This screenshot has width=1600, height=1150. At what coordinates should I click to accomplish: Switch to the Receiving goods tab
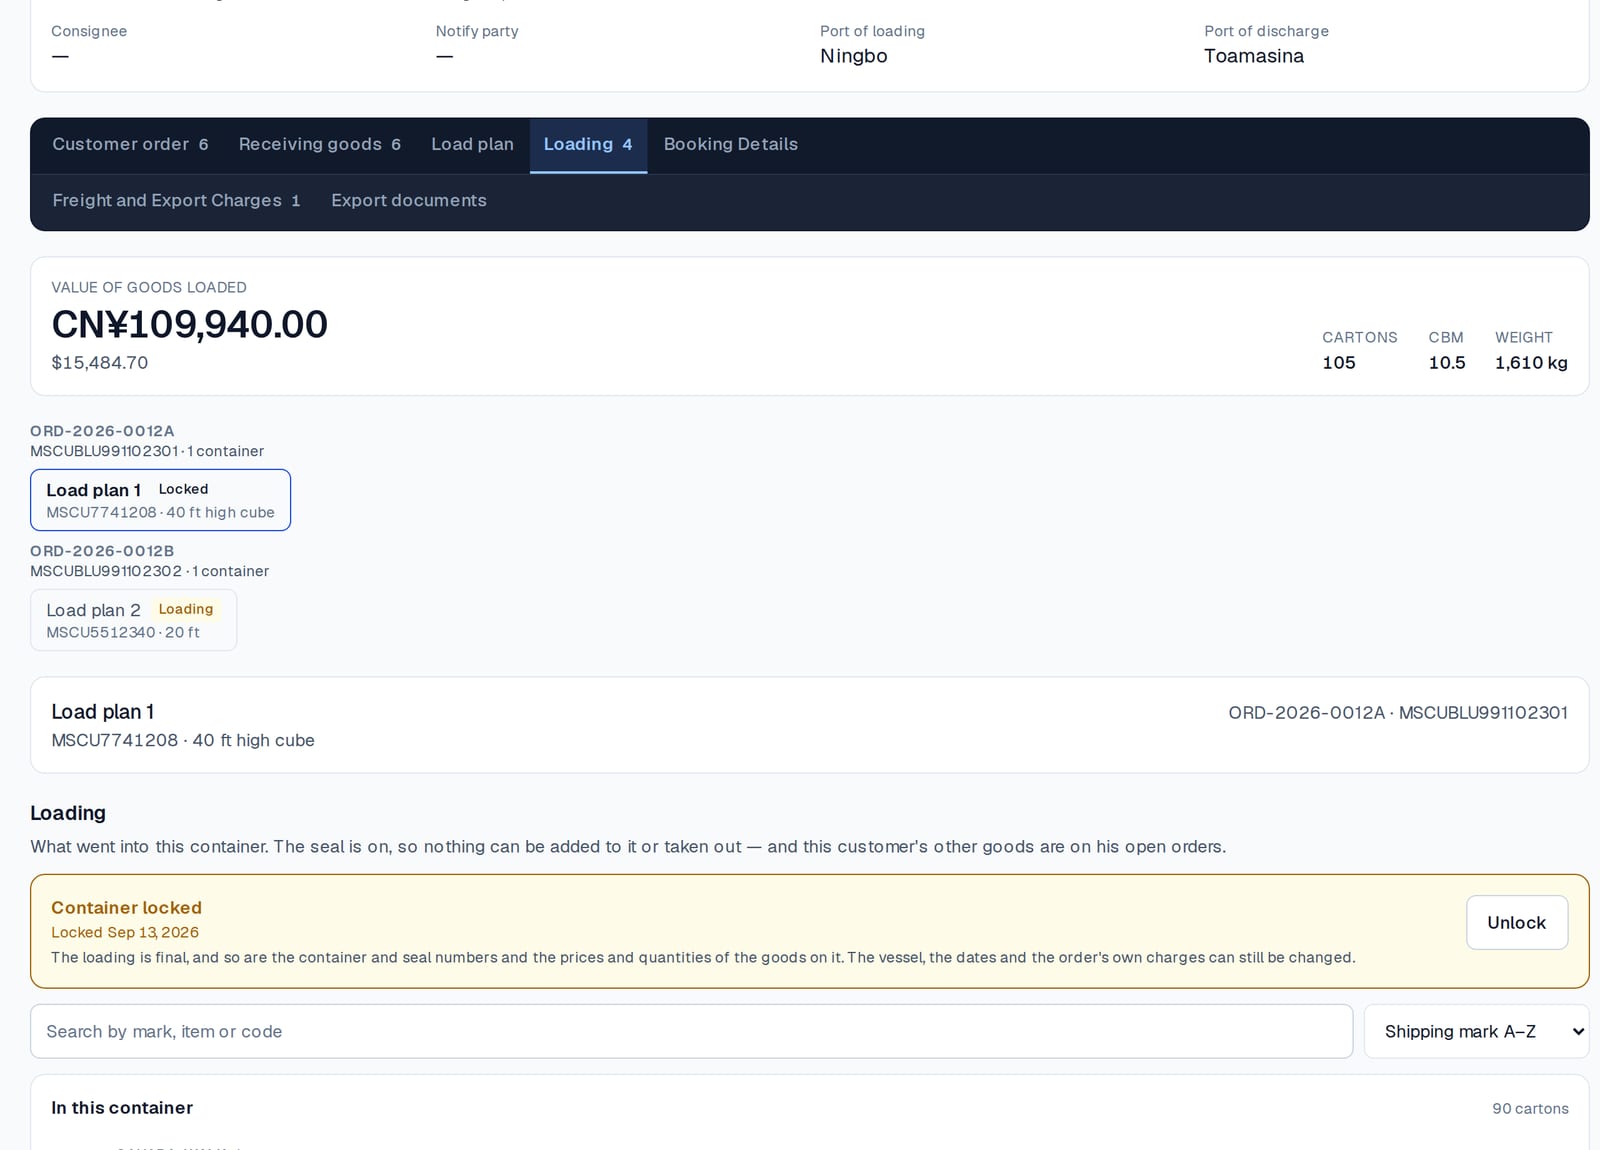[319, 145]
